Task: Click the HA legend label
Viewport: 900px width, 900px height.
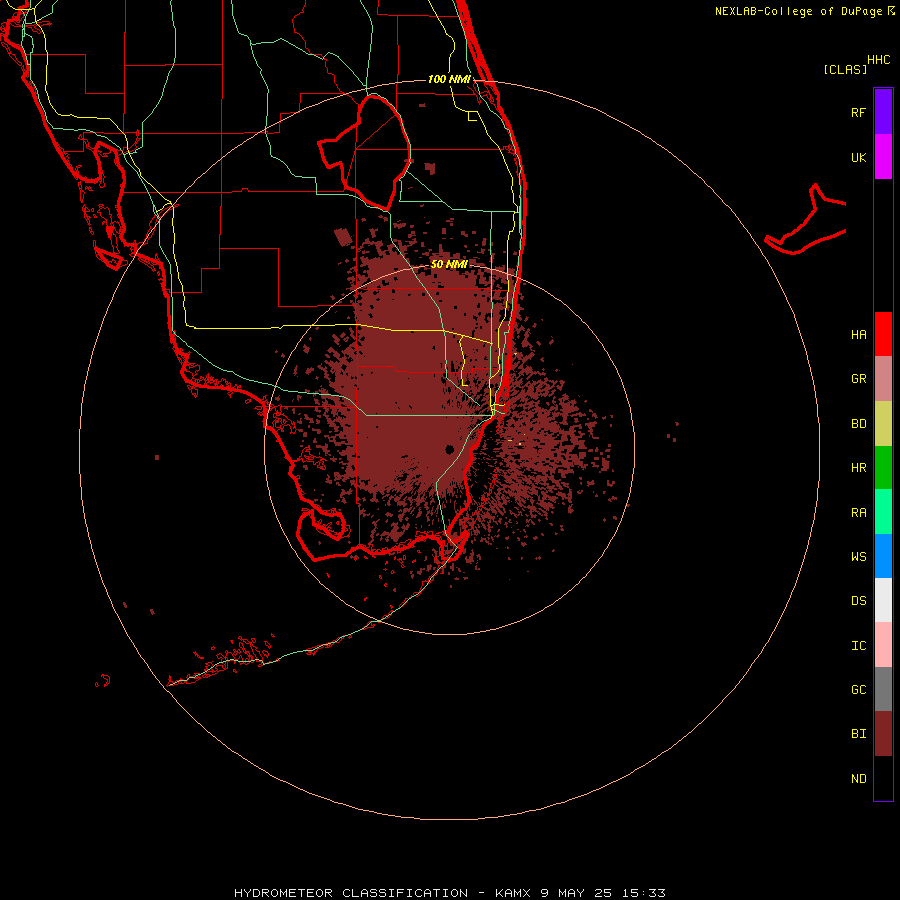Action: click(858, 334)
